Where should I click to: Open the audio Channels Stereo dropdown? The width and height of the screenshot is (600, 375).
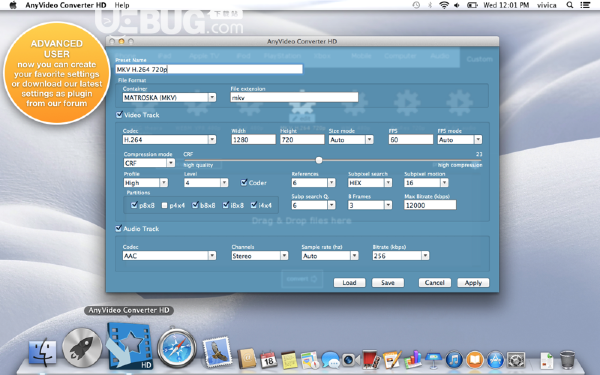tap(259, 256)
